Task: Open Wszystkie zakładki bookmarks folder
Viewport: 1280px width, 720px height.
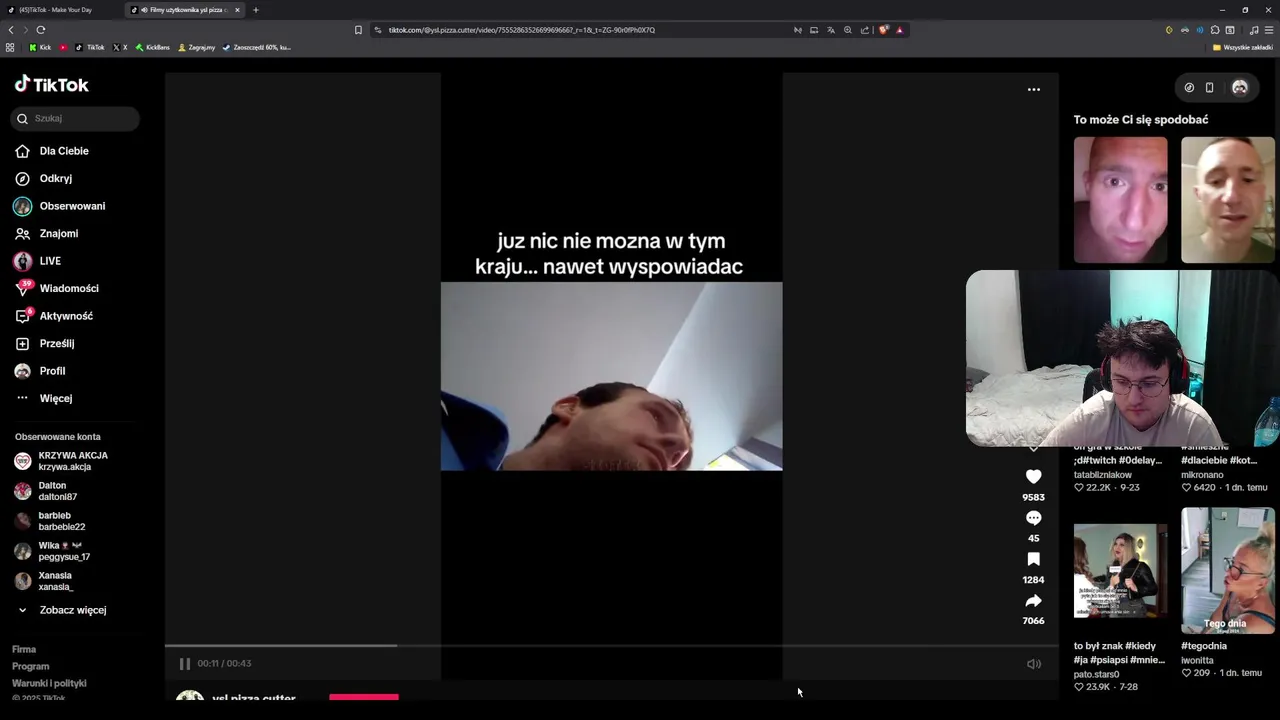Action: pos(1243,47)
